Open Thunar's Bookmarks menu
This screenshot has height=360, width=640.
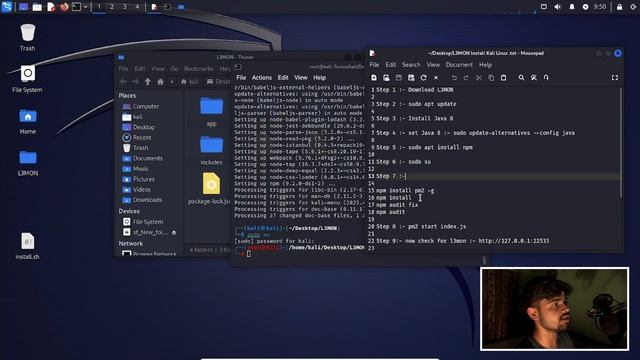point(199,69)
